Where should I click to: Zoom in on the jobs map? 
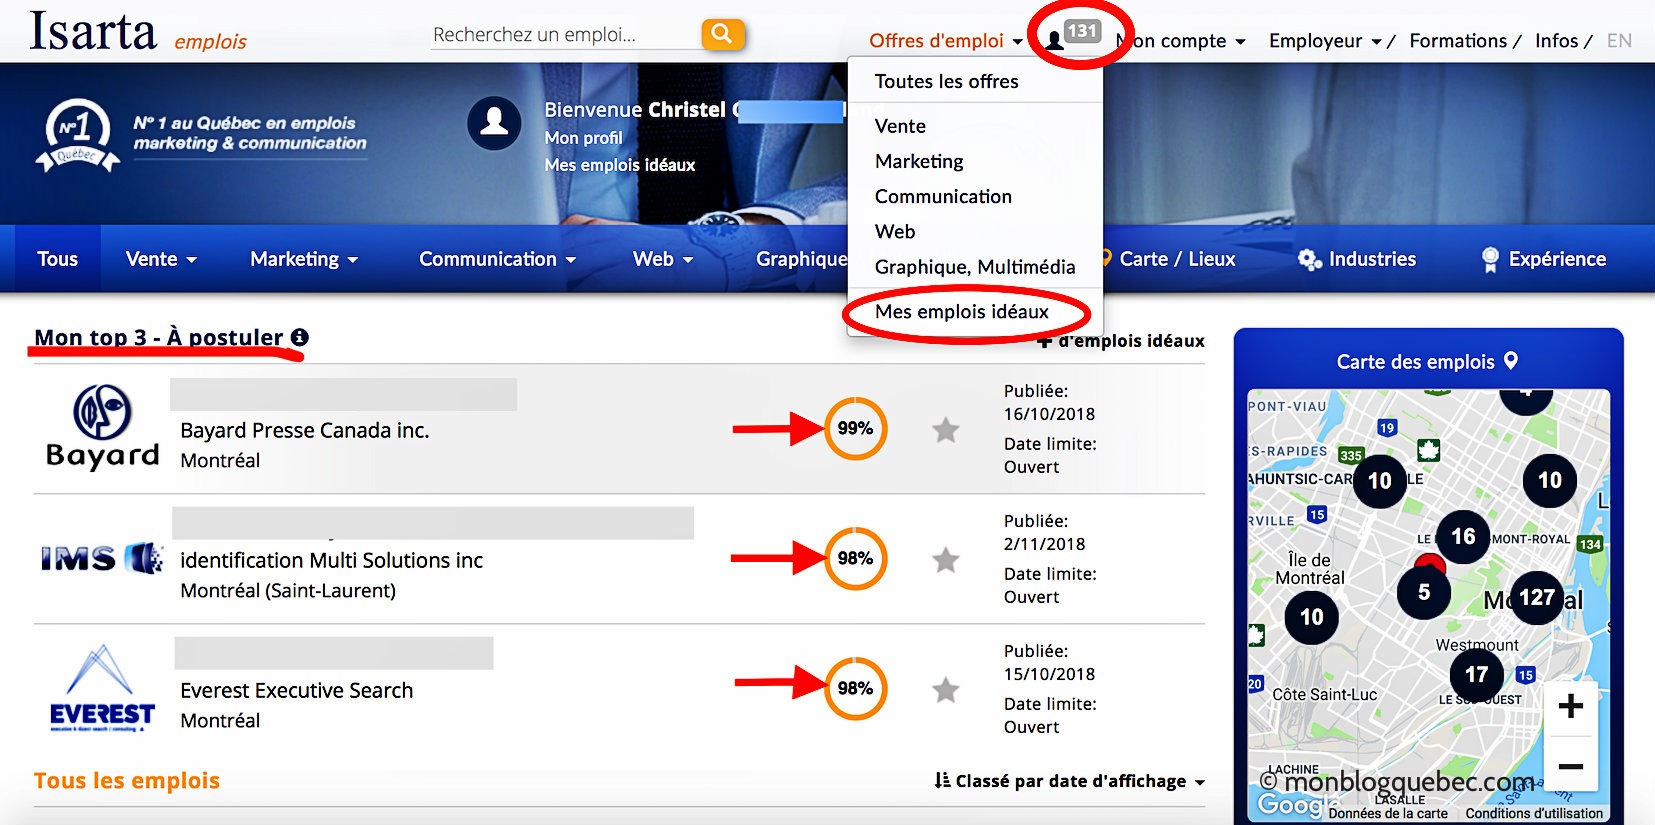[x=1570, y=706]
